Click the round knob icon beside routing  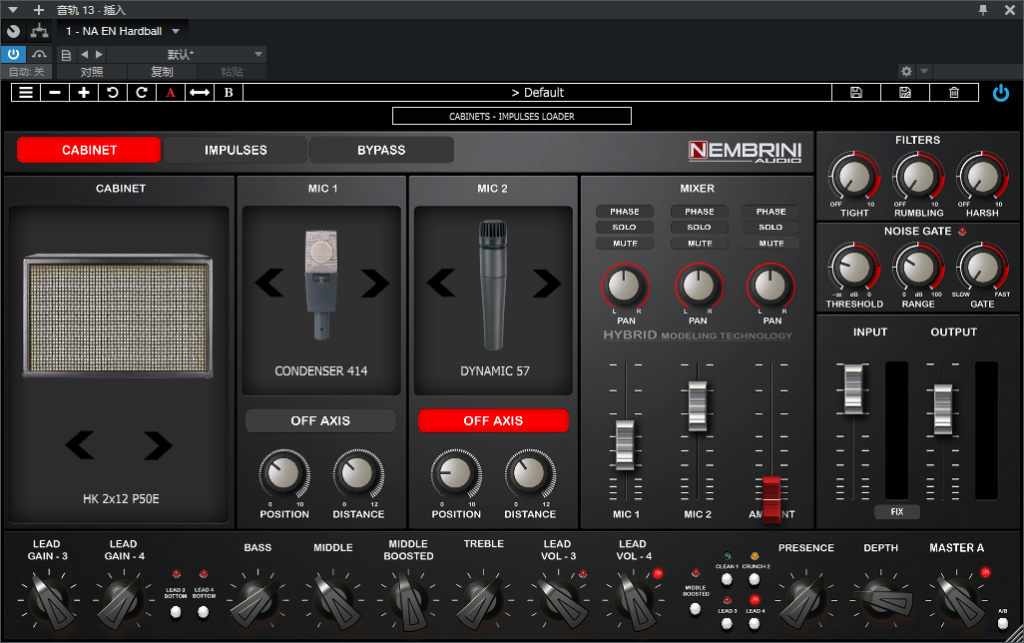pyautogui.click(x=13, y=31)
